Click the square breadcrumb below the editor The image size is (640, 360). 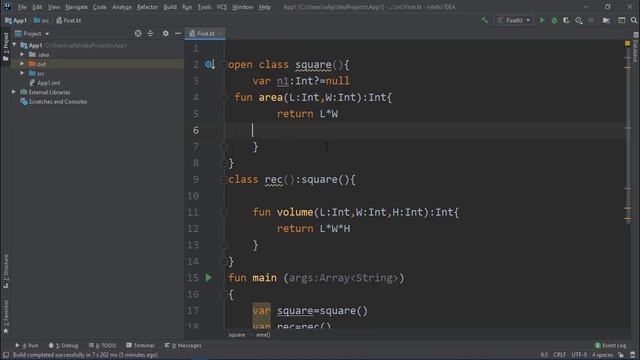[x=237, y=335]
